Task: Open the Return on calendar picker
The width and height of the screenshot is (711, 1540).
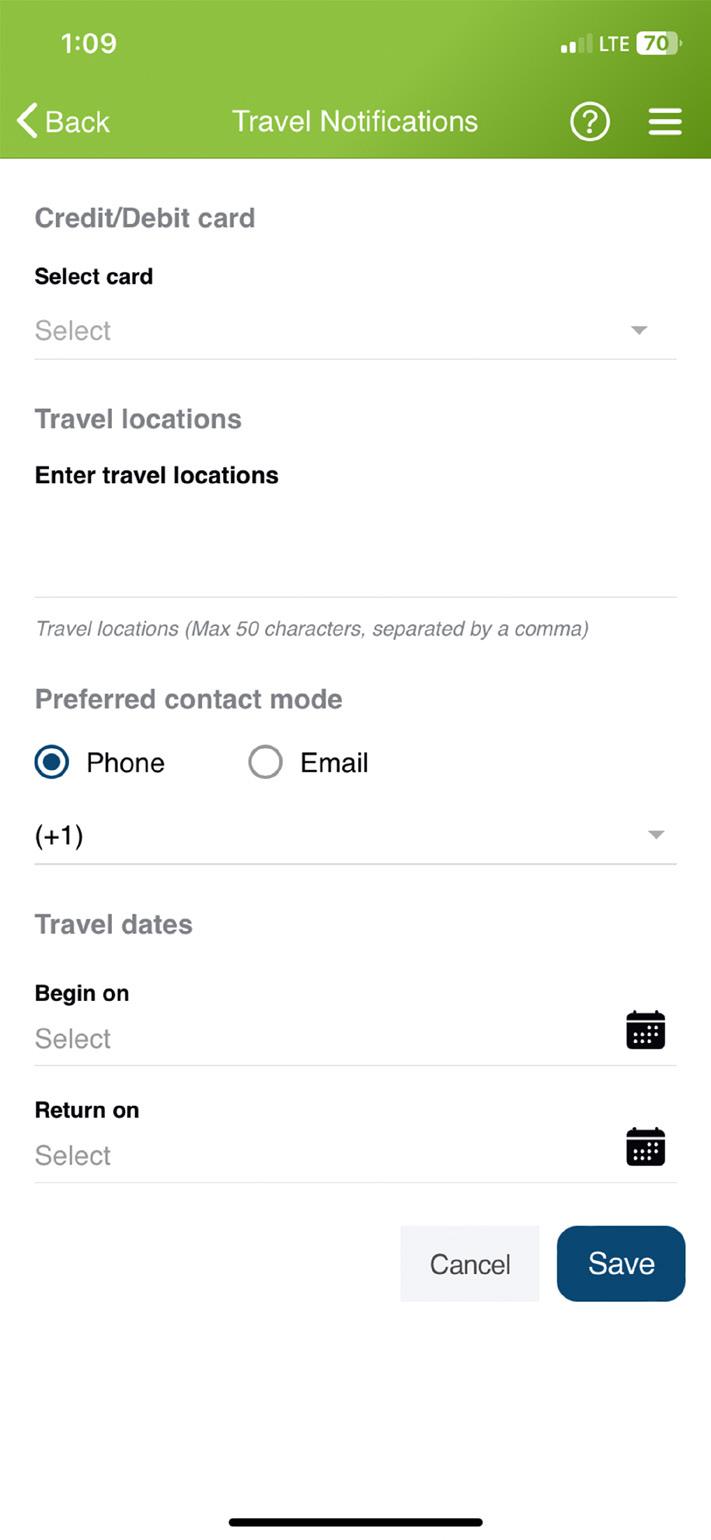Action: click(645, 1147)
